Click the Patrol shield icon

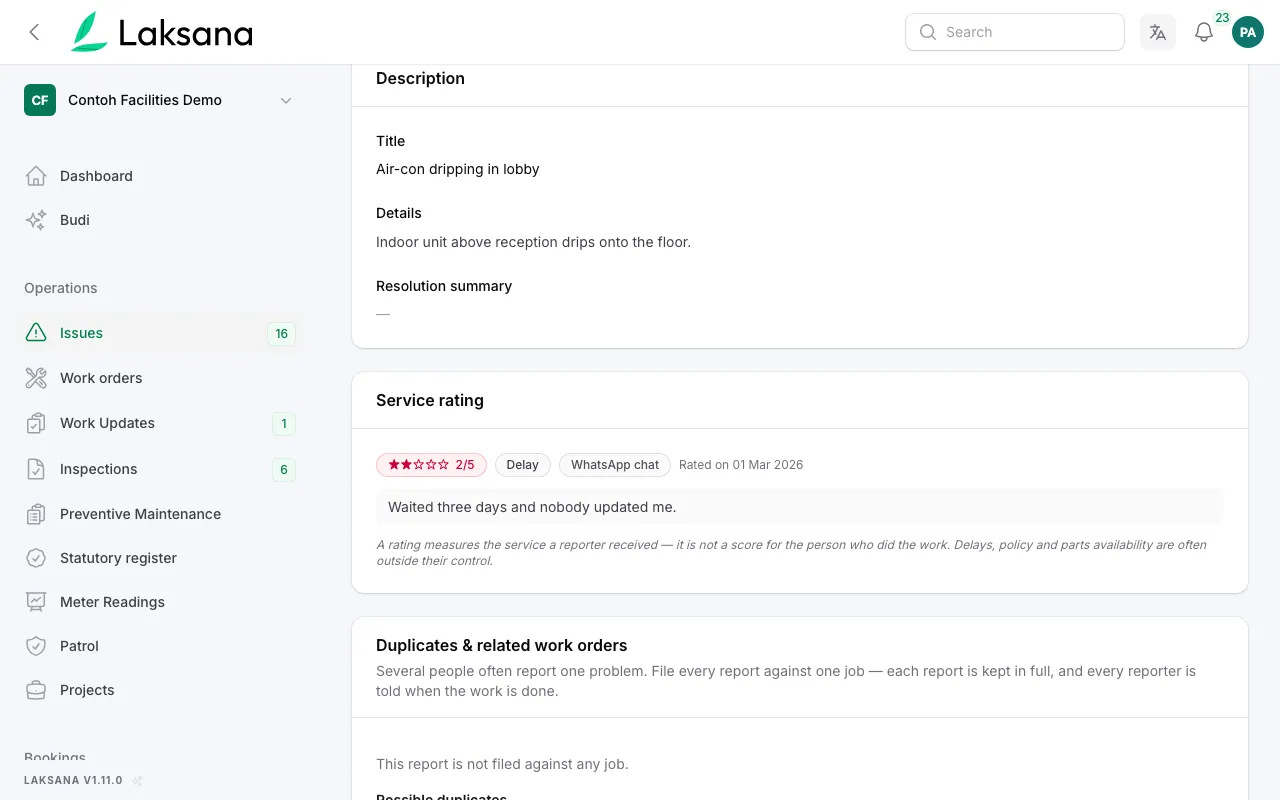[36, 646]
